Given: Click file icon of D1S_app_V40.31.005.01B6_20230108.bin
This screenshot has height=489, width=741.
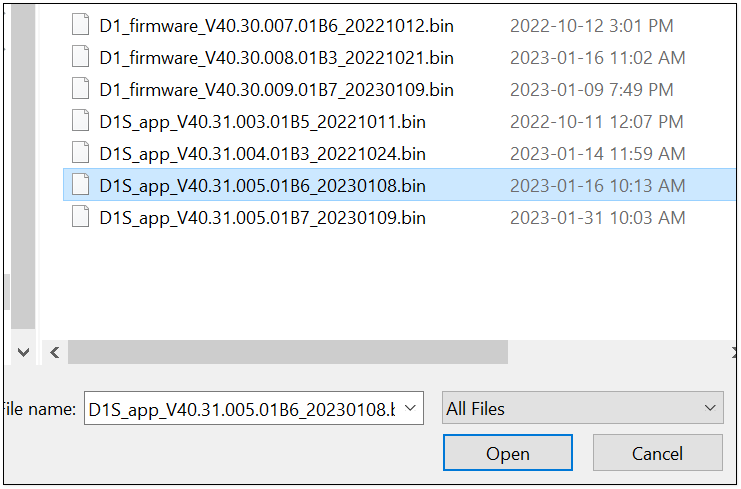Looking at the screenshot, I should [x=80, y=185].
